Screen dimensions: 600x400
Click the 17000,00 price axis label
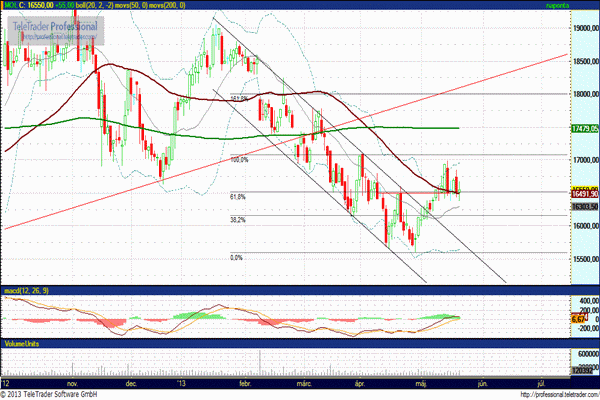pyautogui.click(x=586, y=160)
